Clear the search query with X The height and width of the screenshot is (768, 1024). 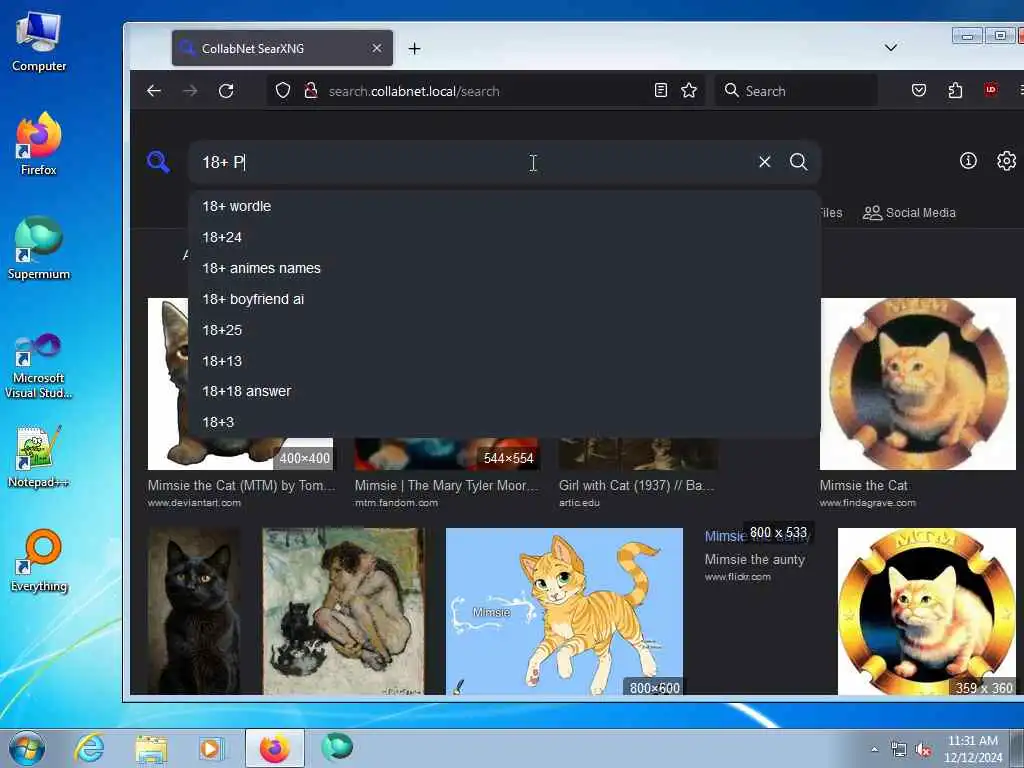[764, 161]
